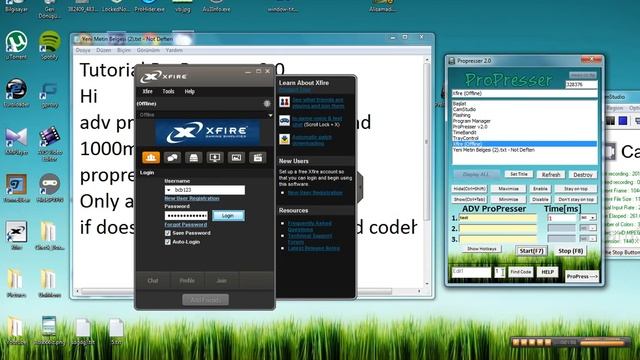Click Find Code button in ProPresser
This screenshot has height=360, width=640.
[x=520, y=272]
